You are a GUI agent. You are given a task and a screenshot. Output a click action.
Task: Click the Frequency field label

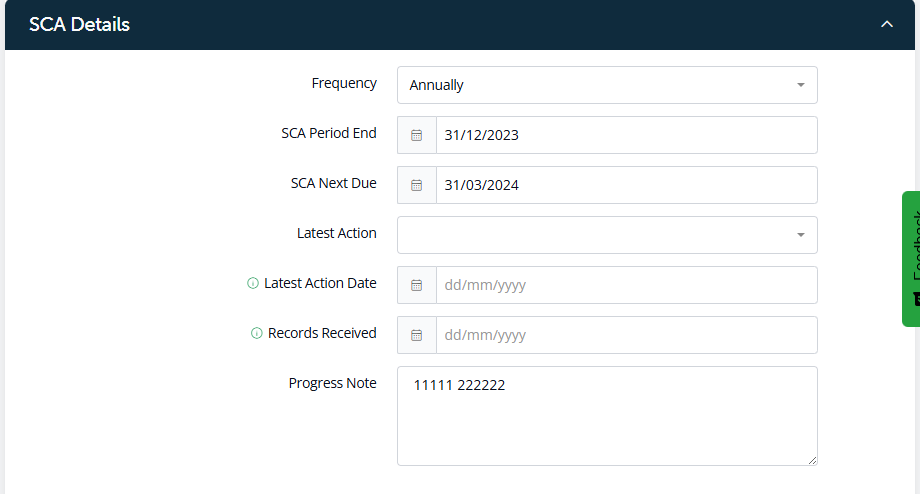pyautogui.click(x=344, y=83)
